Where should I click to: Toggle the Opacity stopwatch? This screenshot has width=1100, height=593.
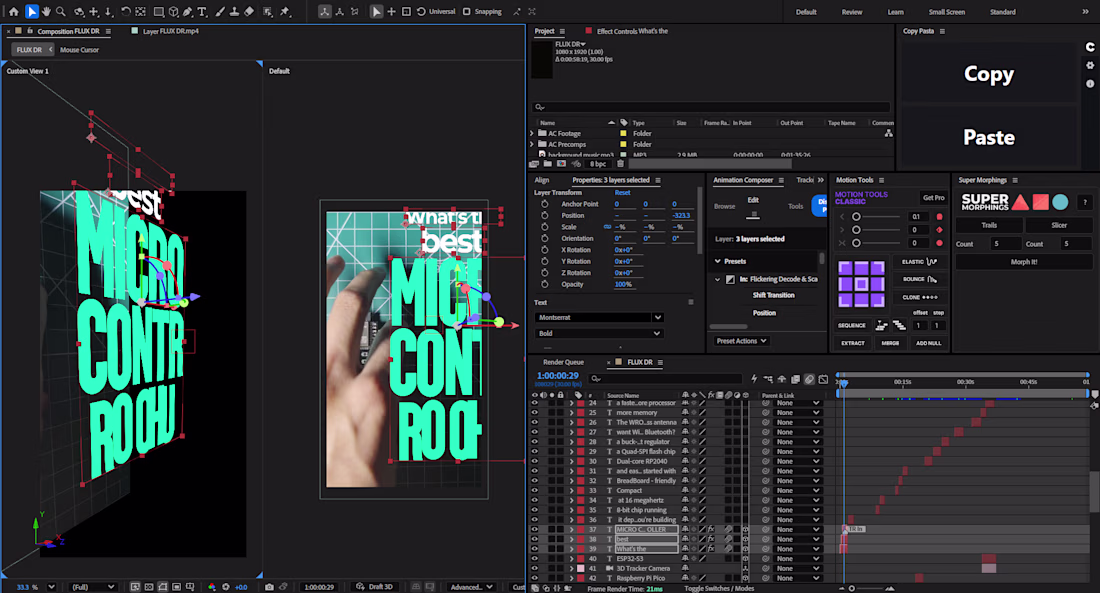(544, 284)
